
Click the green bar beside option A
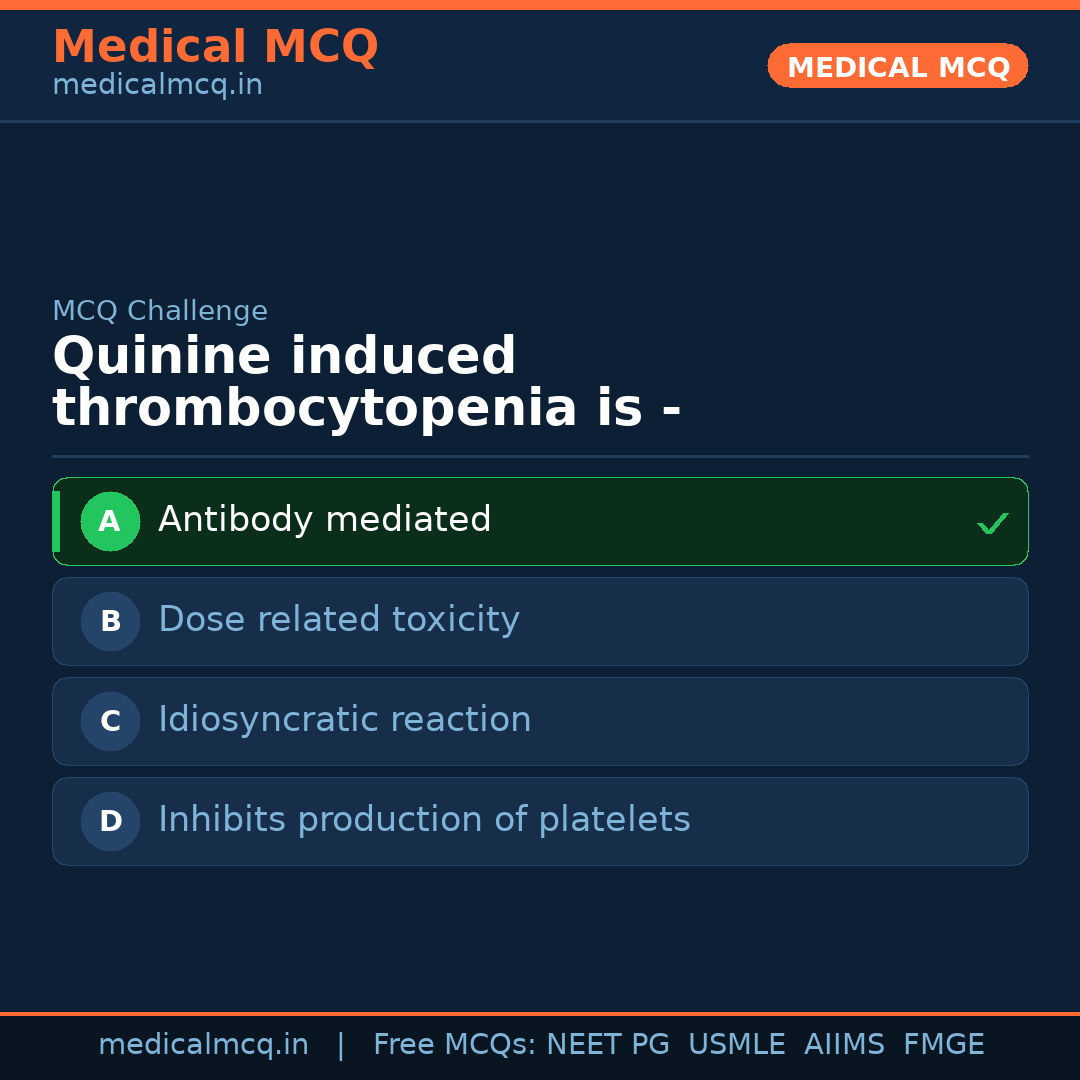[56, 521]
